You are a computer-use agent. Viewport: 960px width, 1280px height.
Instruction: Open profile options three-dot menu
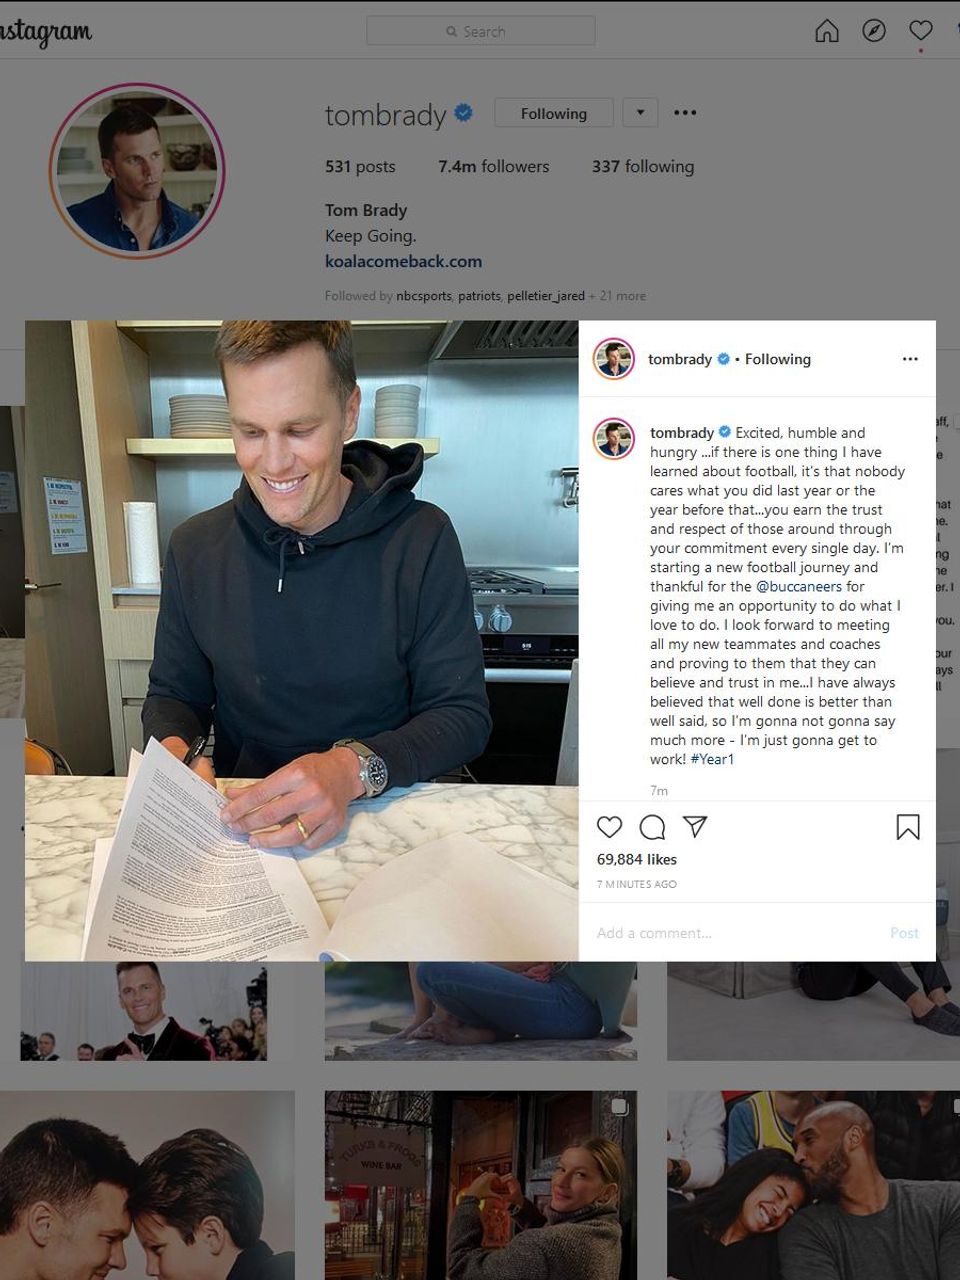(685, 113)
